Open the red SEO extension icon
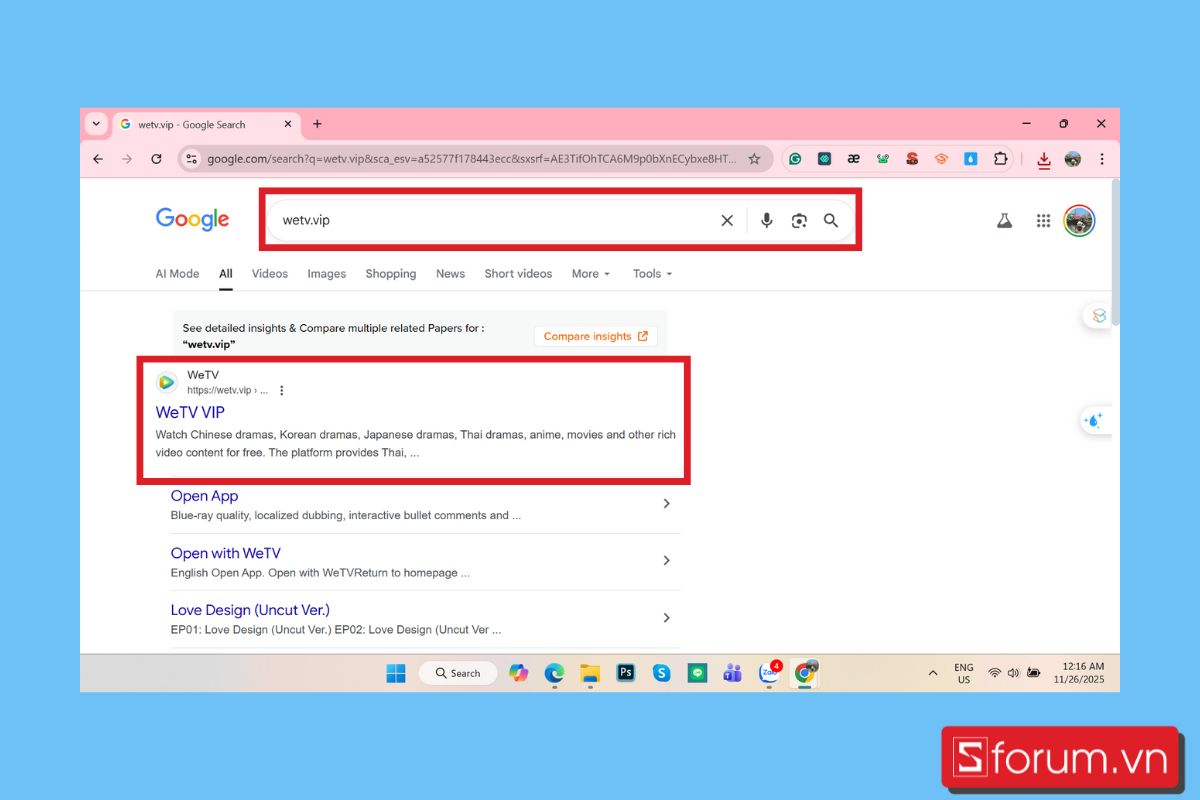 [x=912, y=159]
